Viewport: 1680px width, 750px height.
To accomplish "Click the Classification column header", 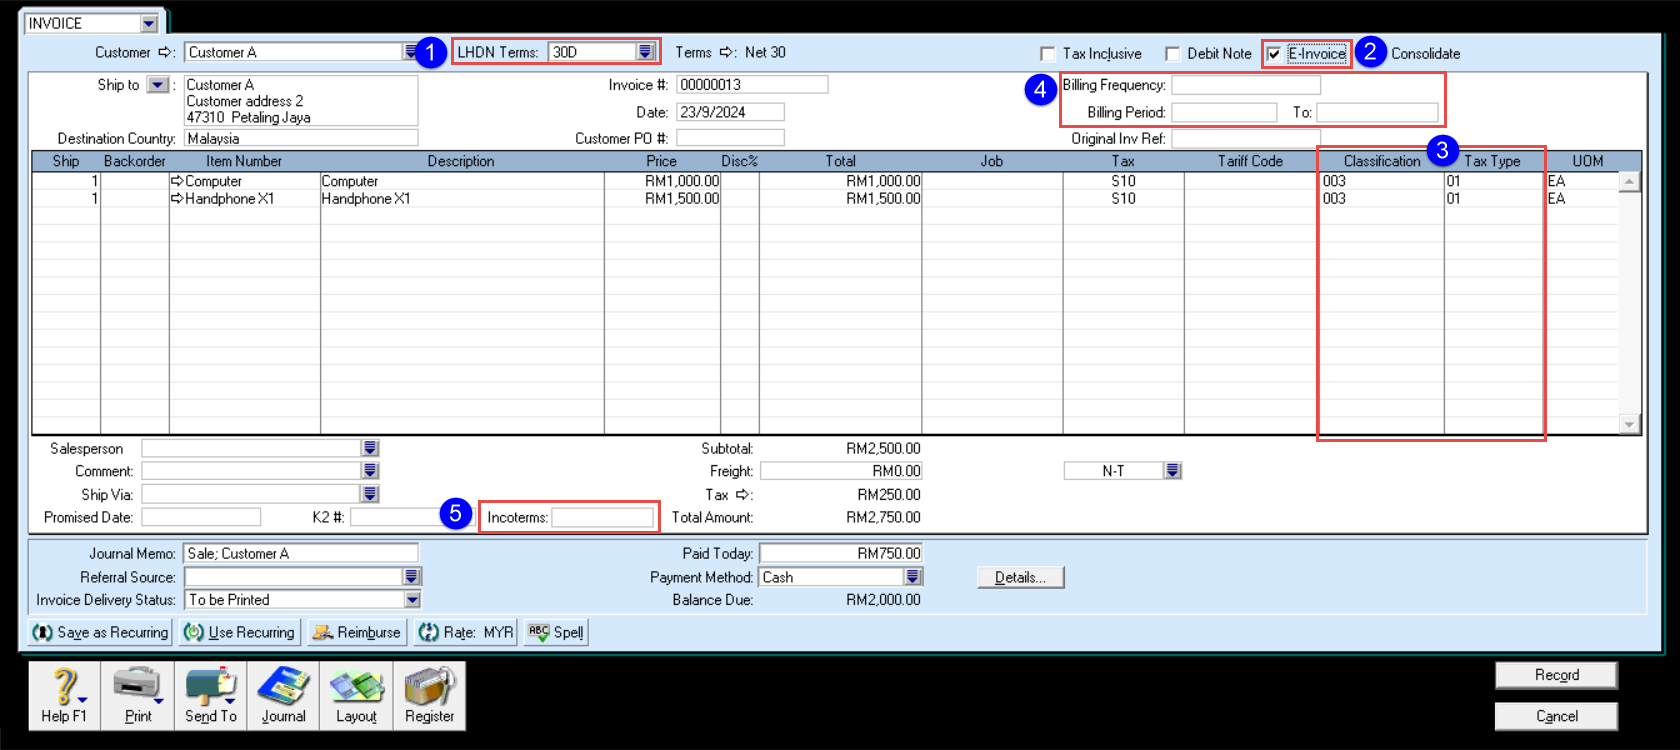I will point(1381,161).
